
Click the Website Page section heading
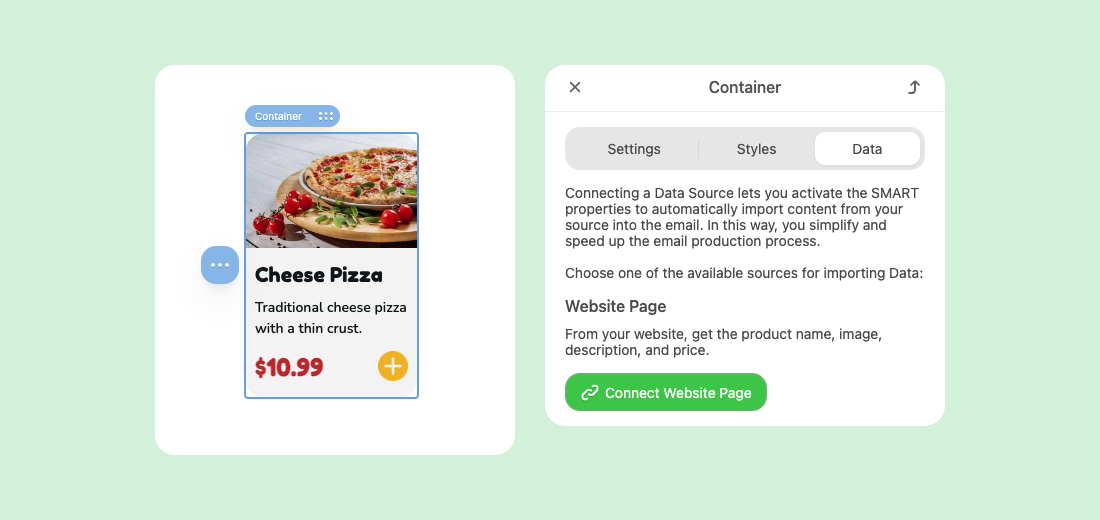615,306
